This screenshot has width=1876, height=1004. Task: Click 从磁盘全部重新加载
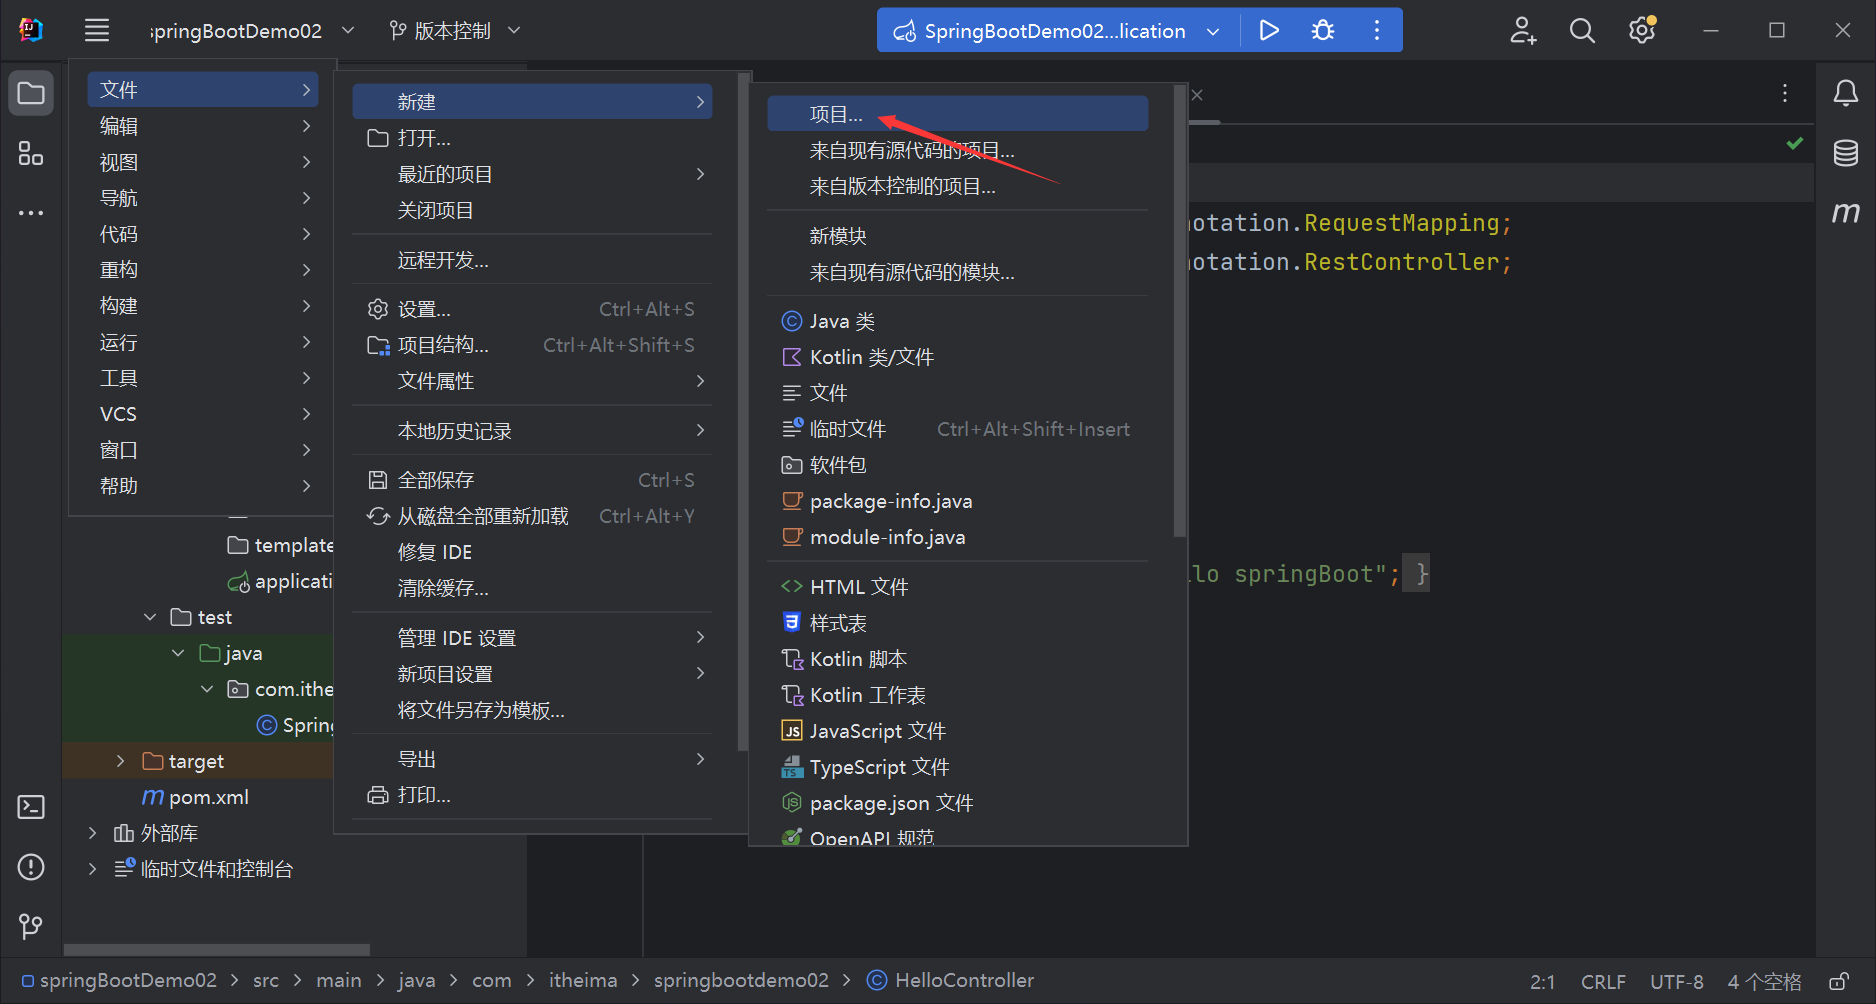click(x=532, y=516)
